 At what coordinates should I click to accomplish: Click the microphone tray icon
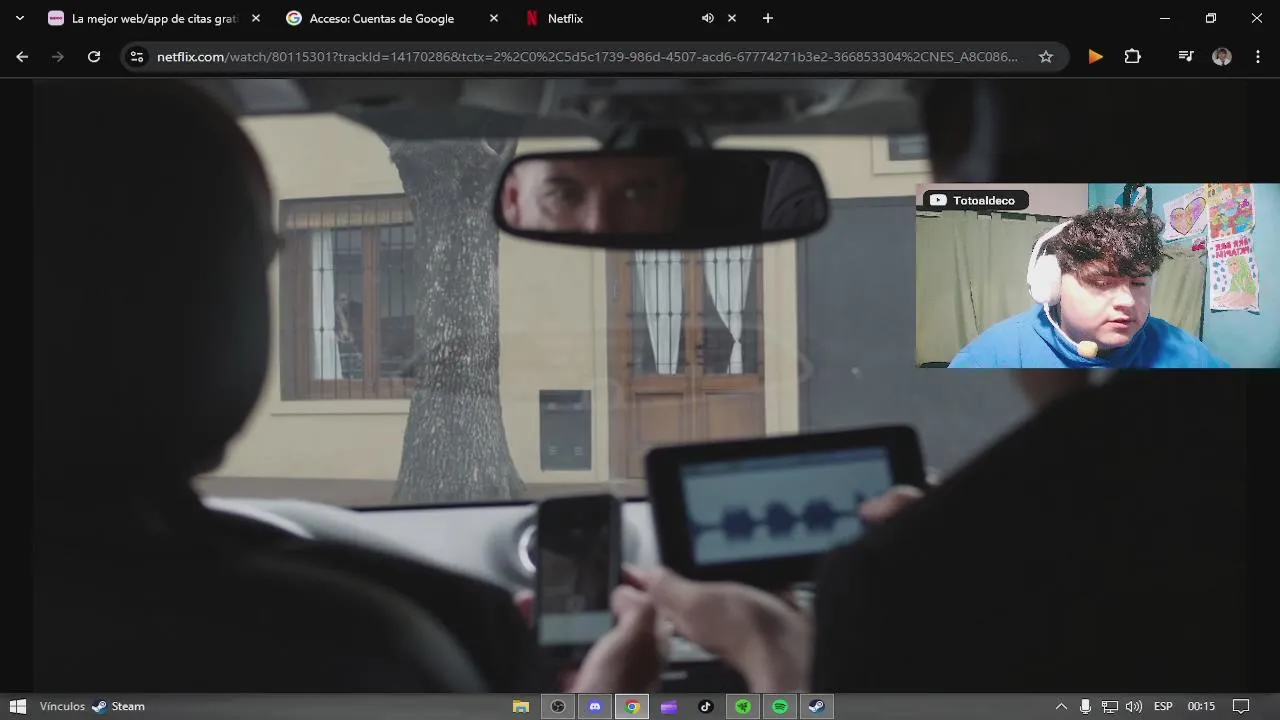pos(1085,706)
